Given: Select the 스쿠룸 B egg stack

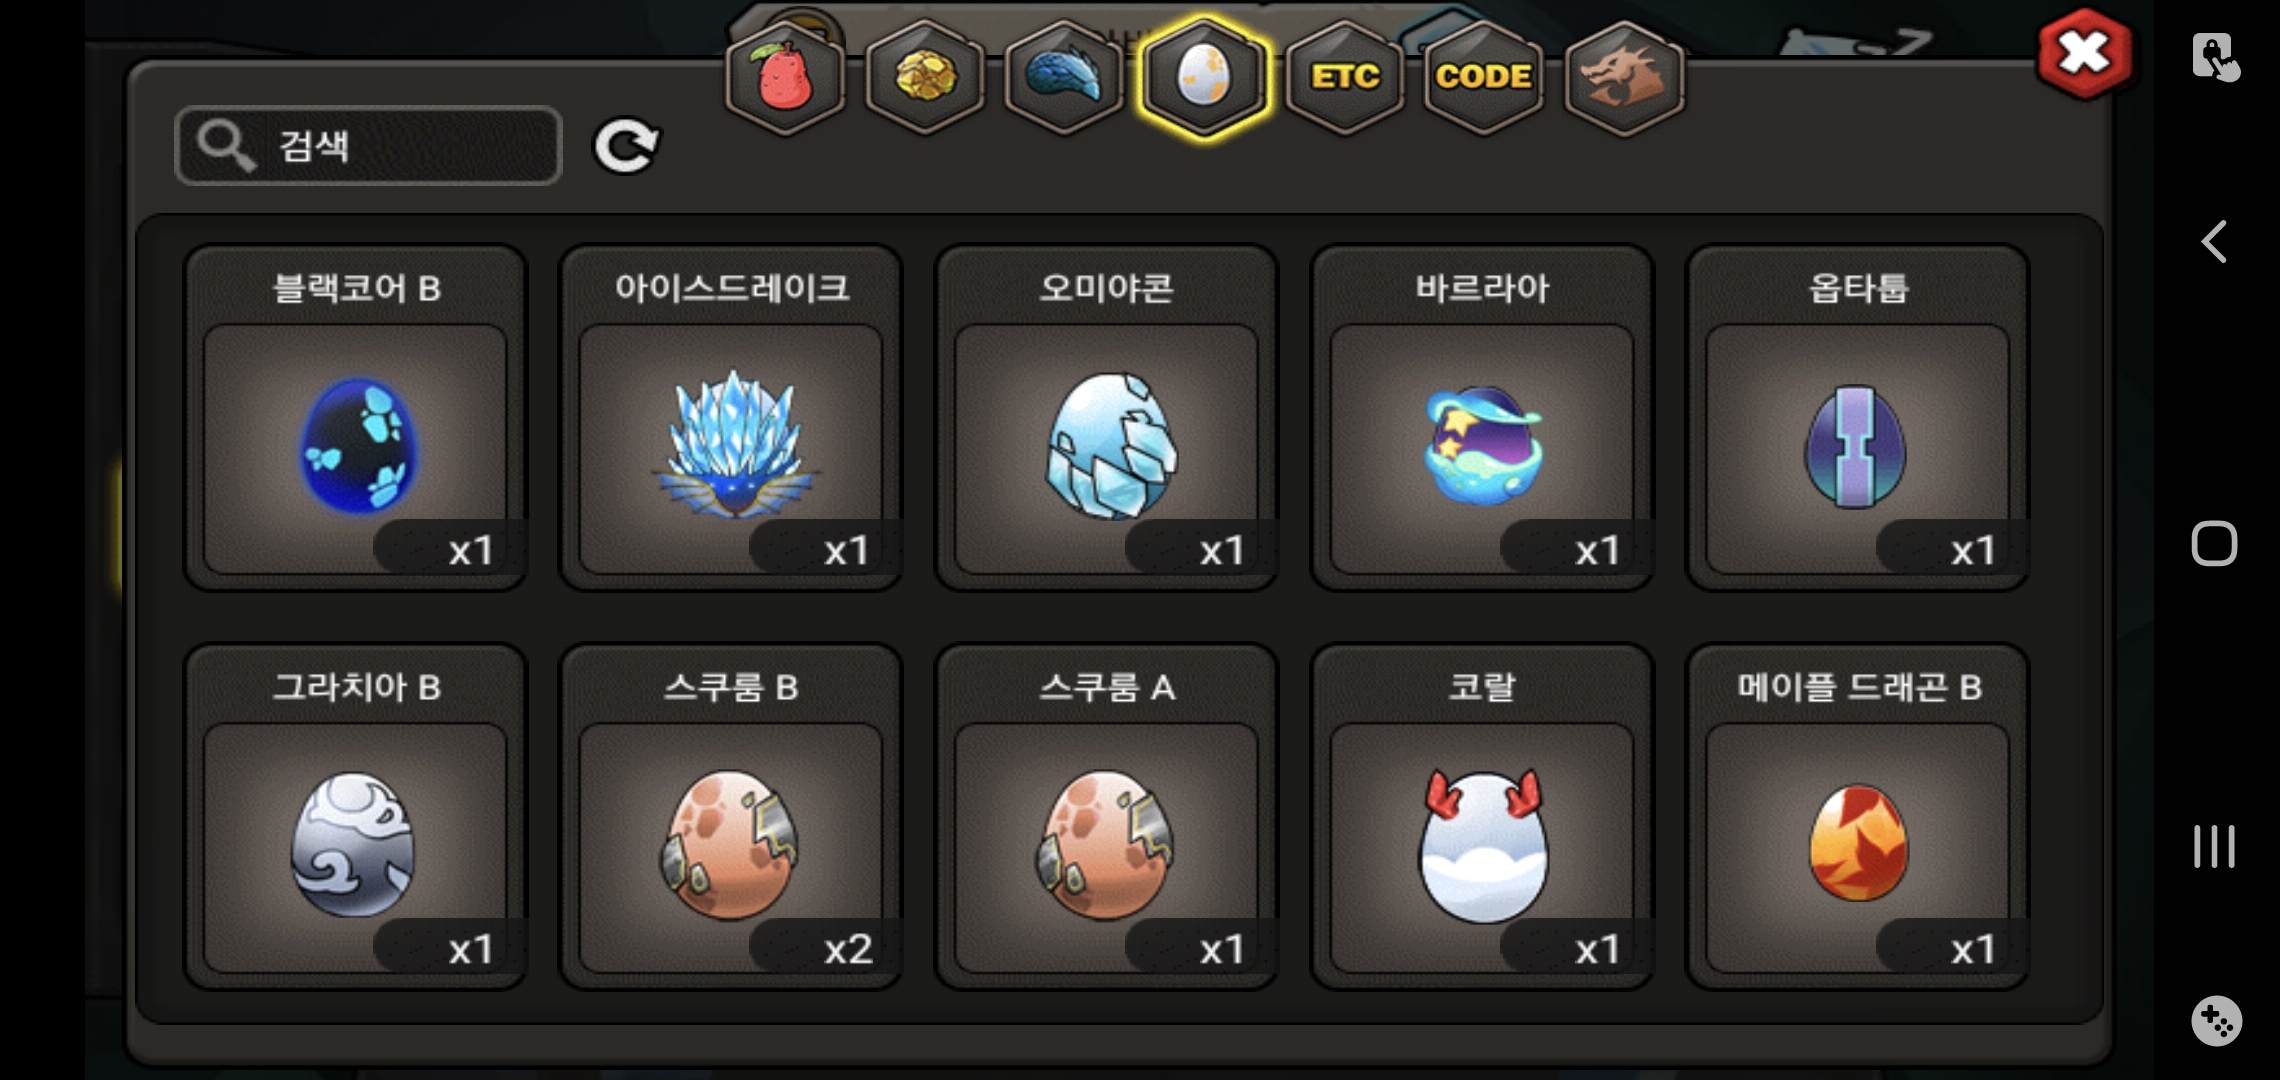Looking at the screenshot, I should [x=731, y=817].
